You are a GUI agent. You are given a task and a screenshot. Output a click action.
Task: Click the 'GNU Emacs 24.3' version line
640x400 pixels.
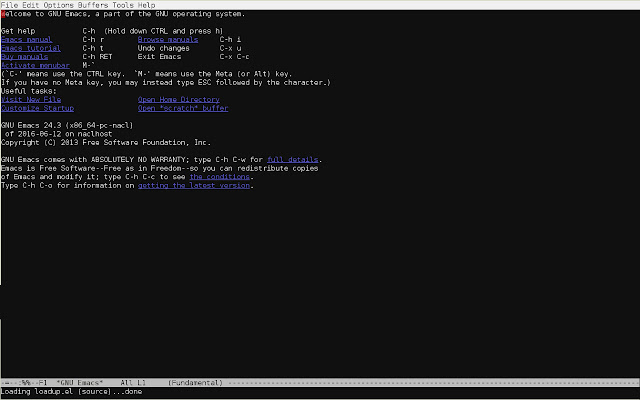pos(67,125)
